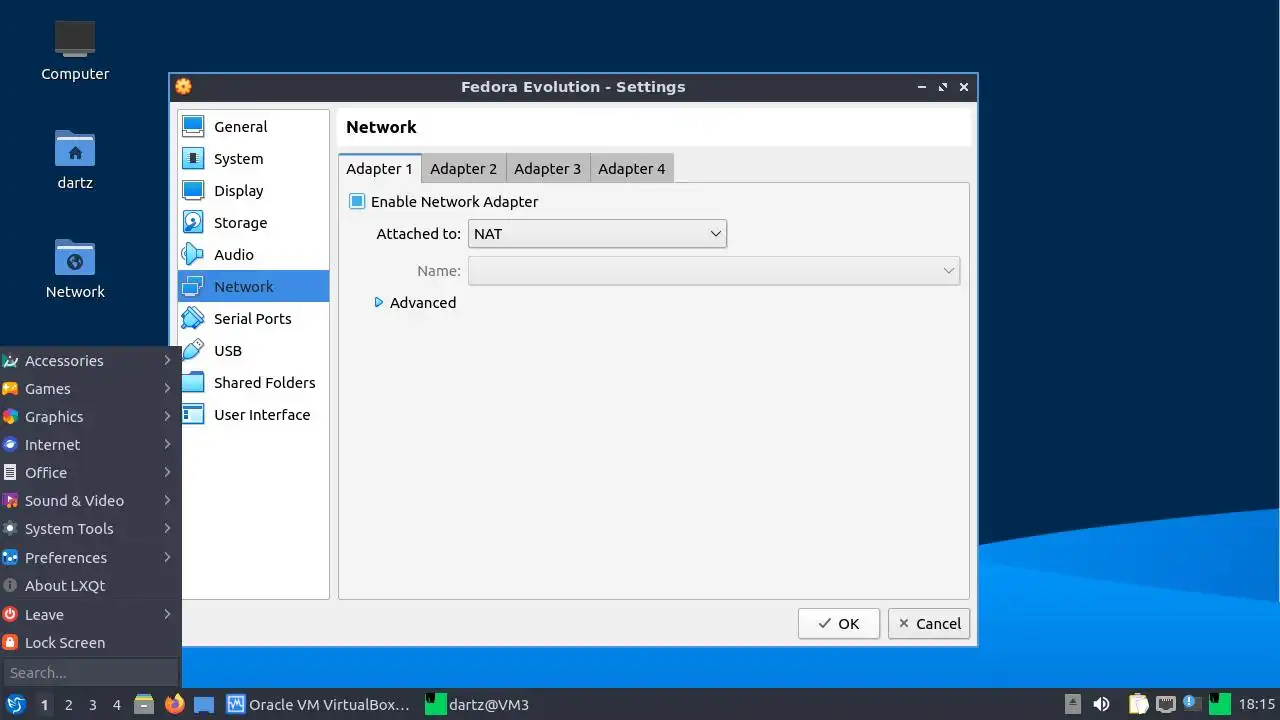Launch the file manager from the taskbar
1280x720 pixels.
(144, 705)
